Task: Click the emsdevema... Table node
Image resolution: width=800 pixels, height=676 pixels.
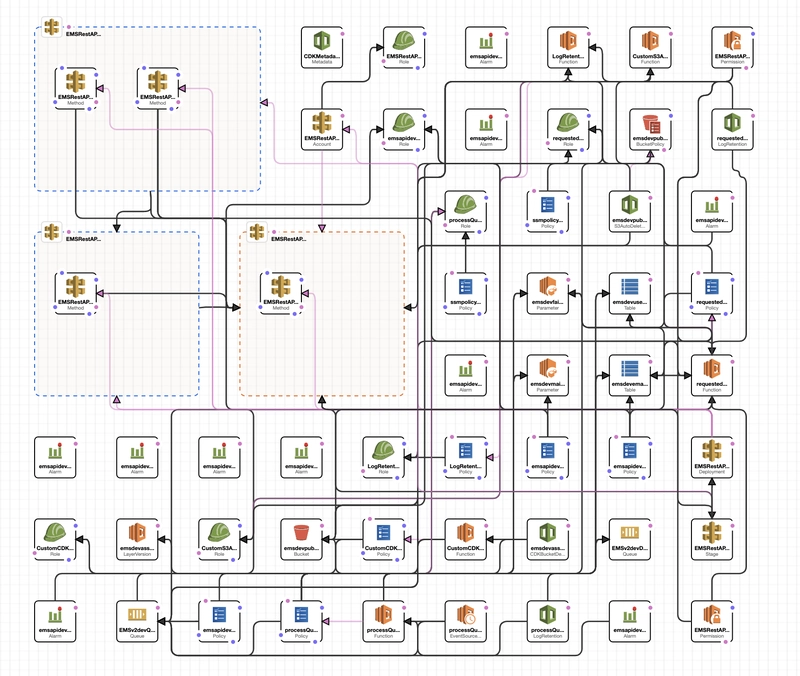Action: click(x=630, y=375)
